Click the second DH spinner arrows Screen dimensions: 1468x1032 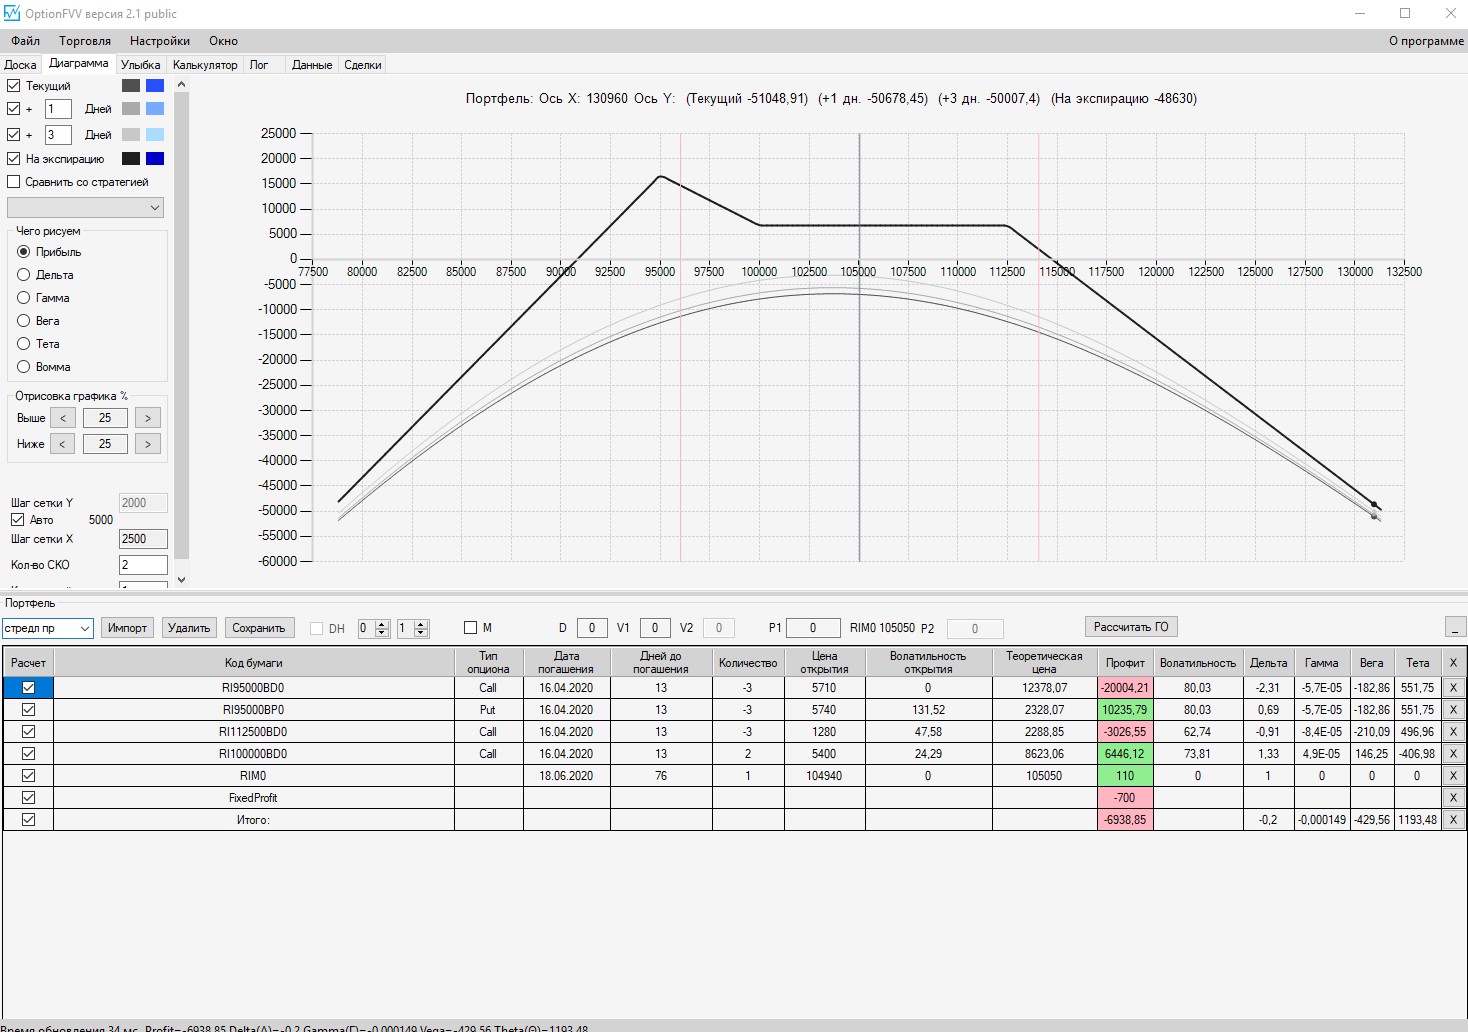(x=421, y=628)
